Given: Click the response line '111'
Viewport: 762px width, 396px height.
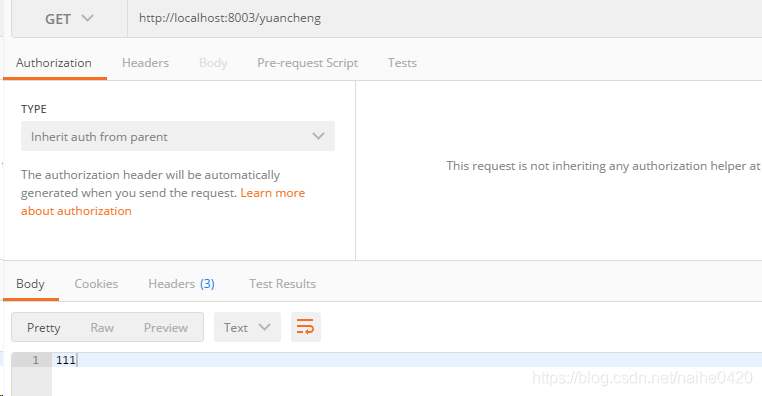Looking at the screenshot, I should click(66, 360).
